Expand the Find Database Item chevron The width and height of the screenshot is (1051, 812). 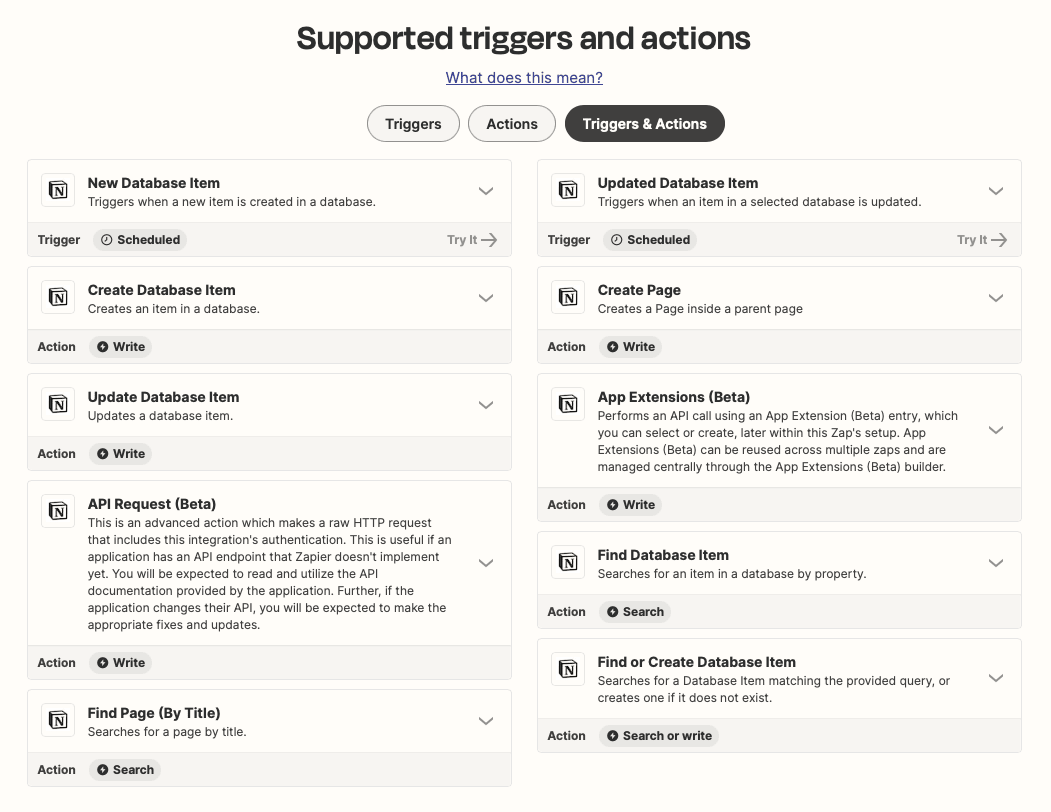[x=996, y=563]
